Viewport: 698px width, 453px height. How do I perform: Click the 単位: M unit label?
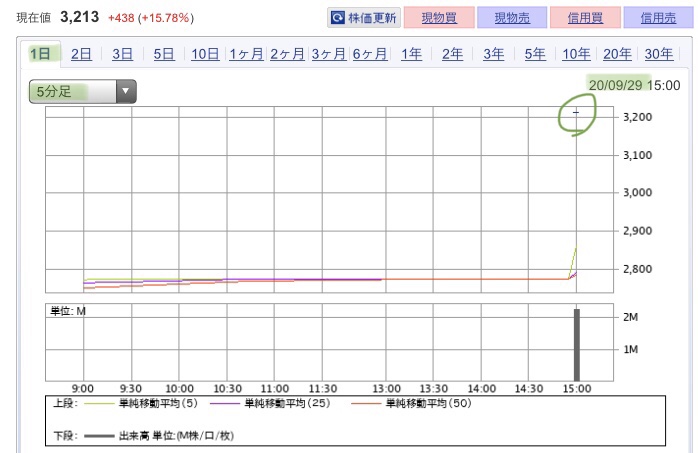pos(68,311)
